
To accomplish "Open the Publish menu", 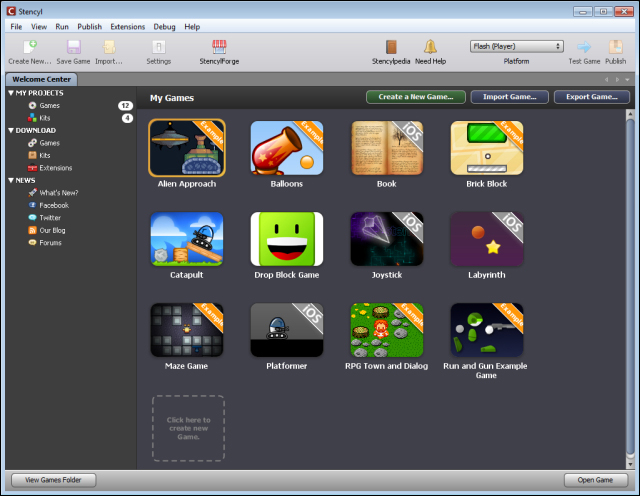I will tap(89, 27).
